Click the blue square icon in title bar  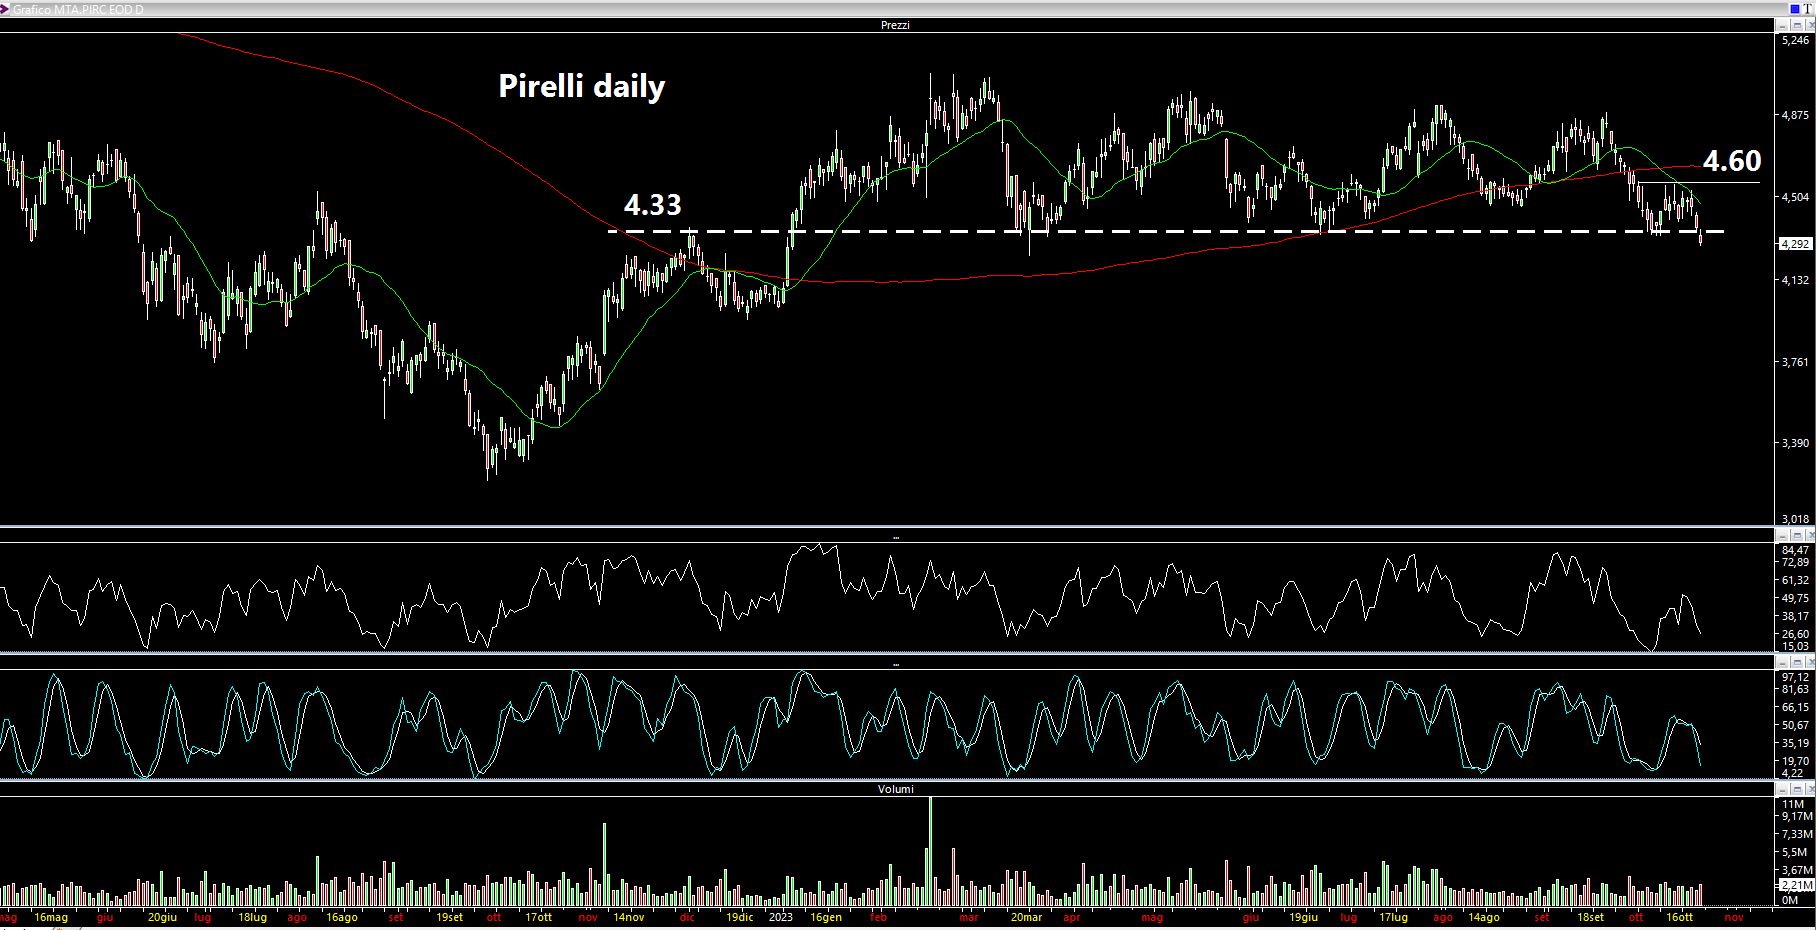click(x=1795, y=9)
